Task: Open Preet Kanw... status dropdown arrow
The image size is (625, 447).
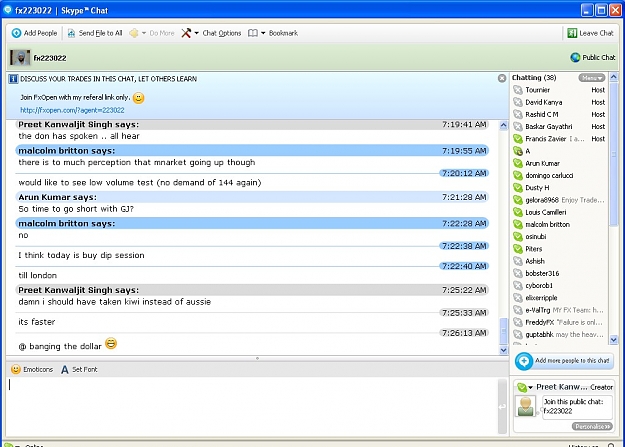Action: click(531, 388)
